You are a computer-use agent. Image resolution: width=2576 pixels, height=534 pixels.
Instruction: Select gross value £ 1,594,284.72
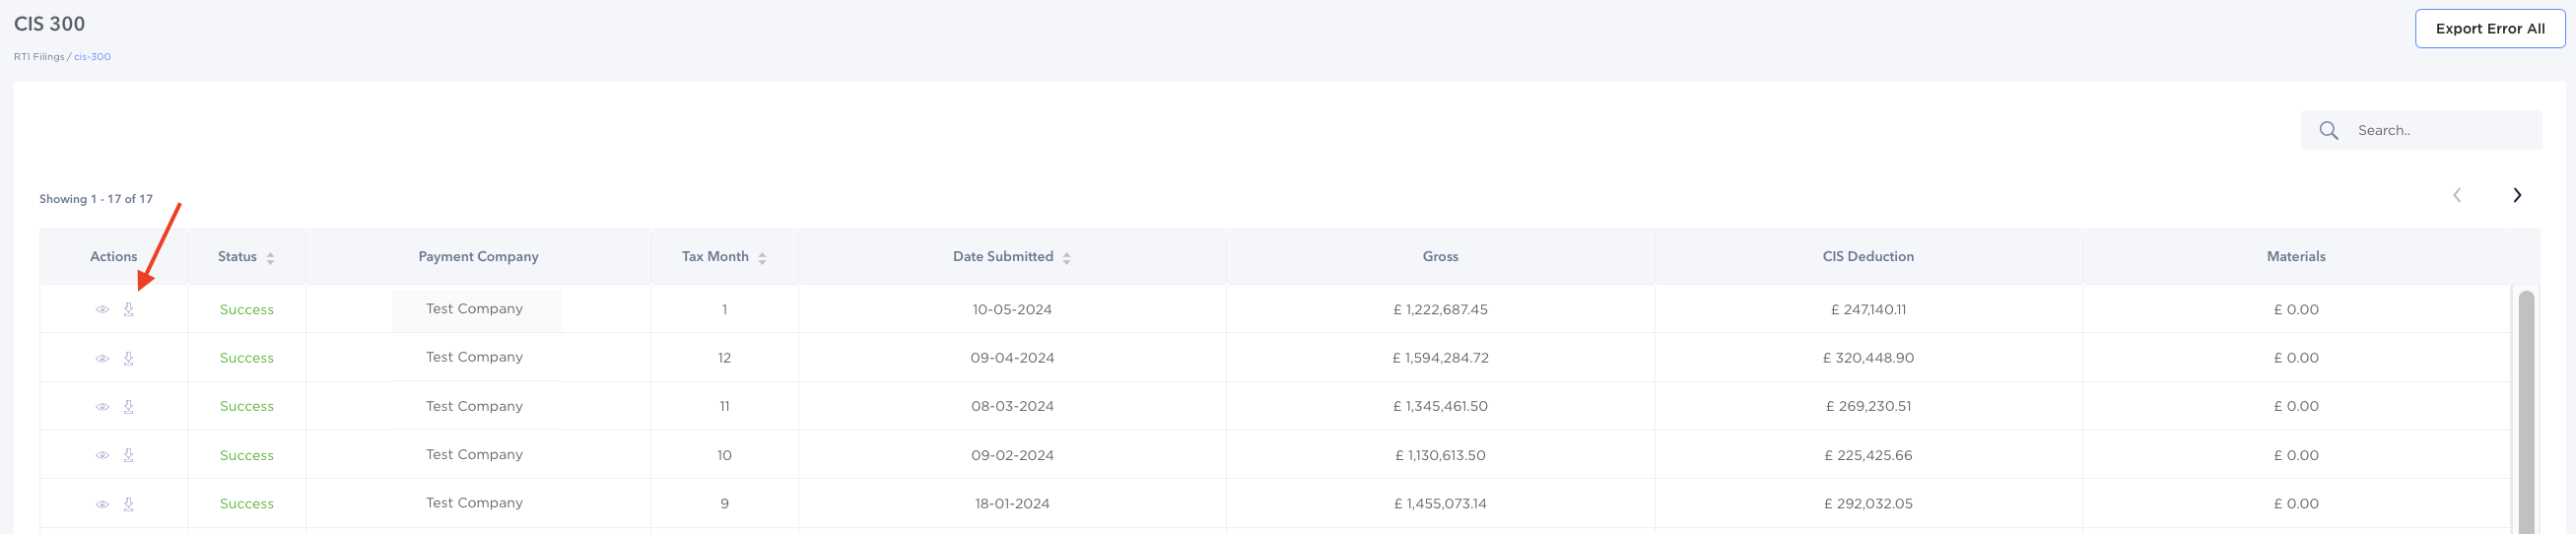point(1440,358)
